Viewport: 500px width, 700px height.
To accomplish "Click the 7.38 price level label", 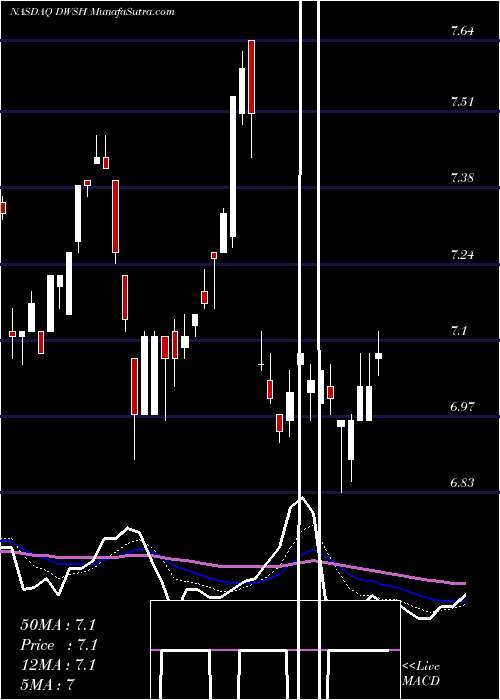I will (462, 178).
